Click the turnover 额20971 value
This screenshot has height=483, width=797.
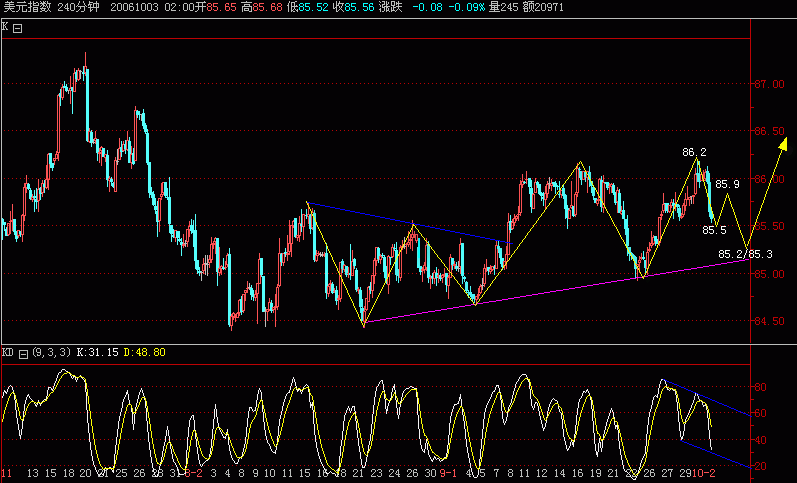click(x=543, y=7)
